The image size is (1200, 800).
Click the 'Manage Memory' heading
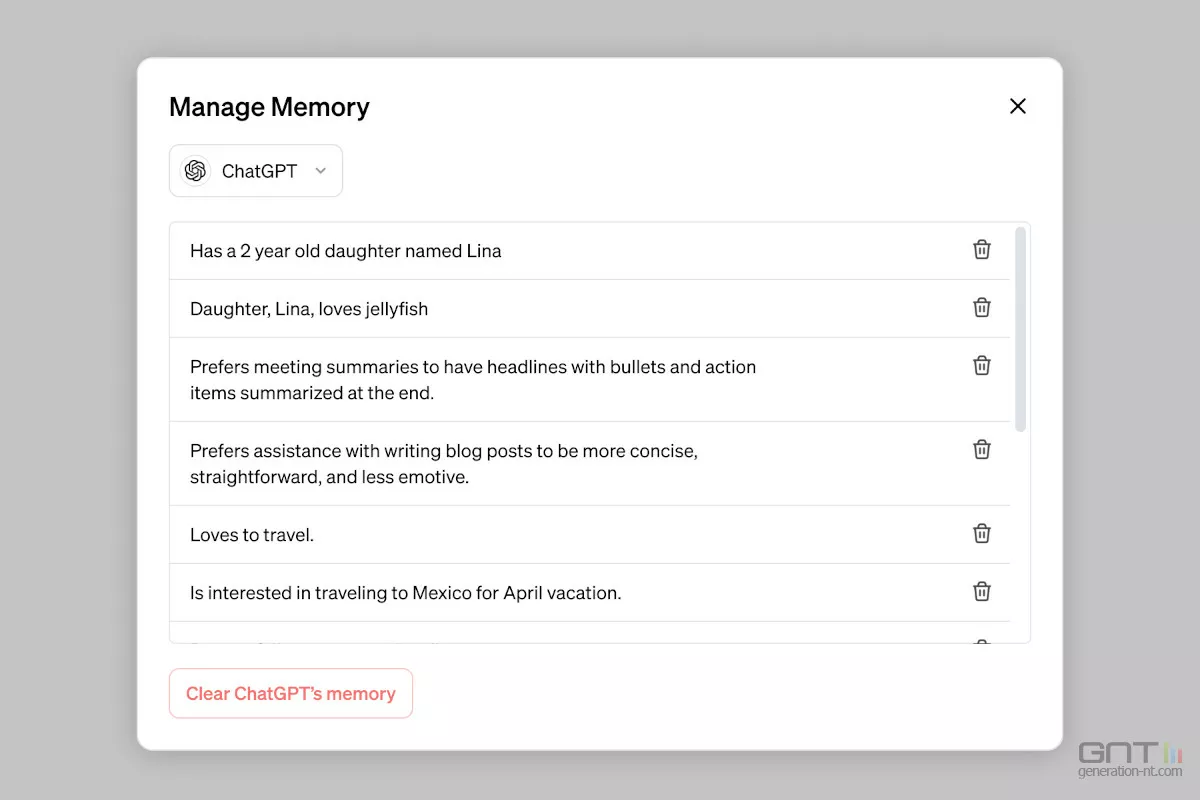pos(269,107)
